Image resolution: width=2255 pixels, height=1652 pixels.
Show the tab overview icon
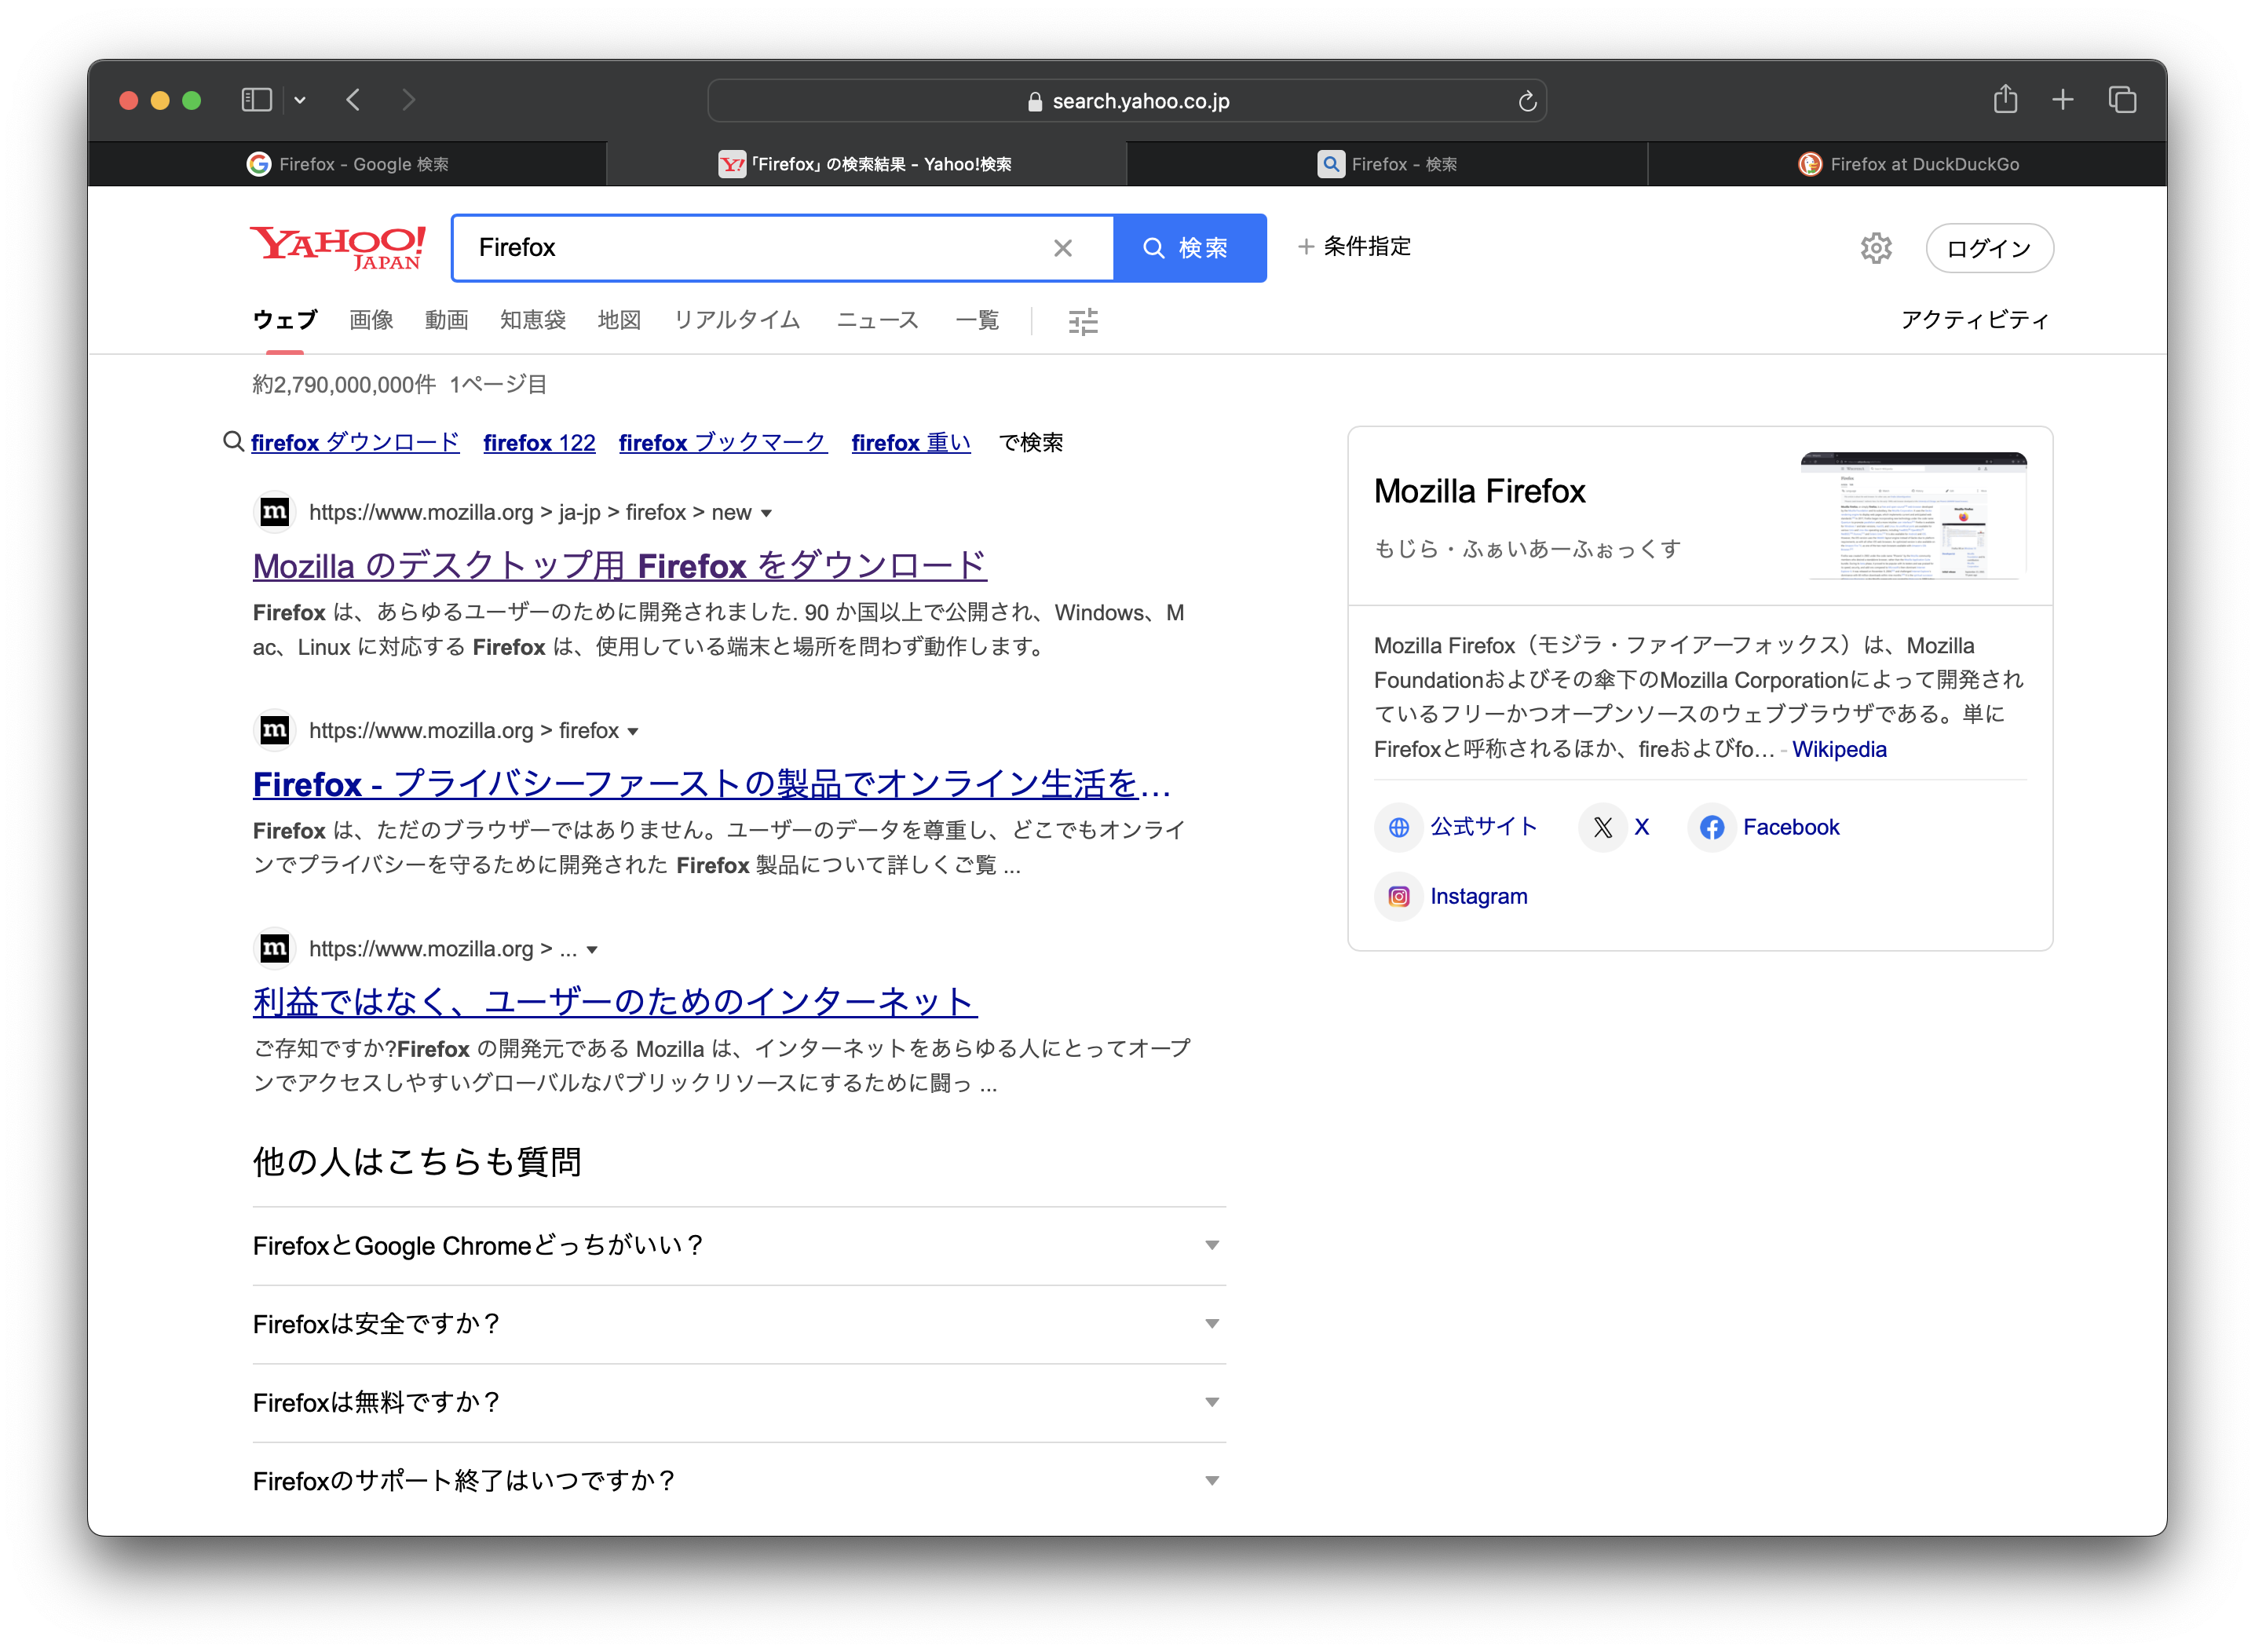(2122, 100)
